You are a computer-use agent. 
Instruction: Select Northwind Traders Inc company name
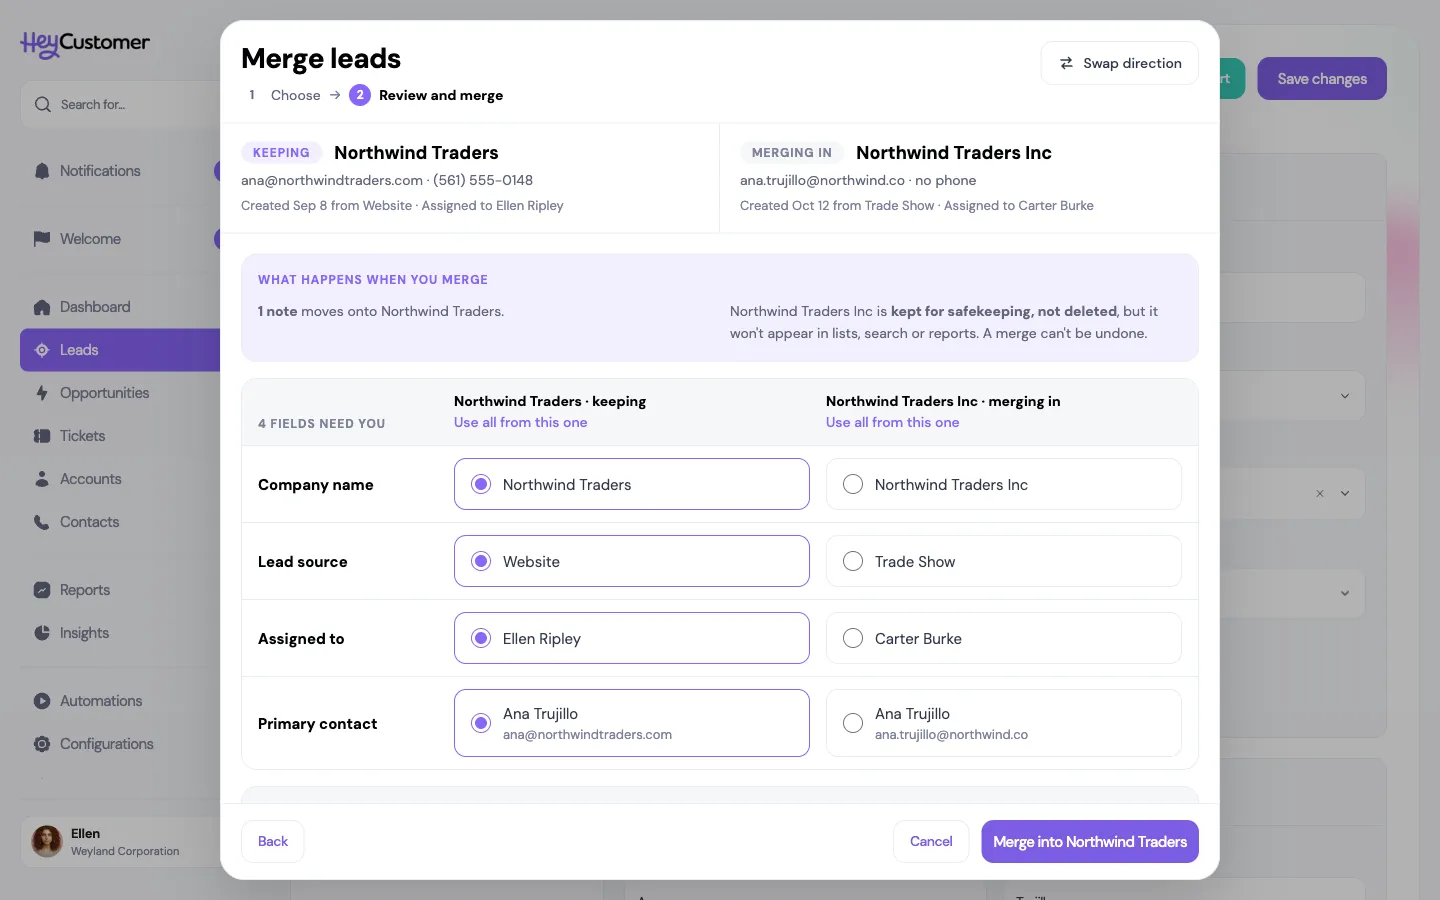pyautogui.click(x=1004, y=484)
